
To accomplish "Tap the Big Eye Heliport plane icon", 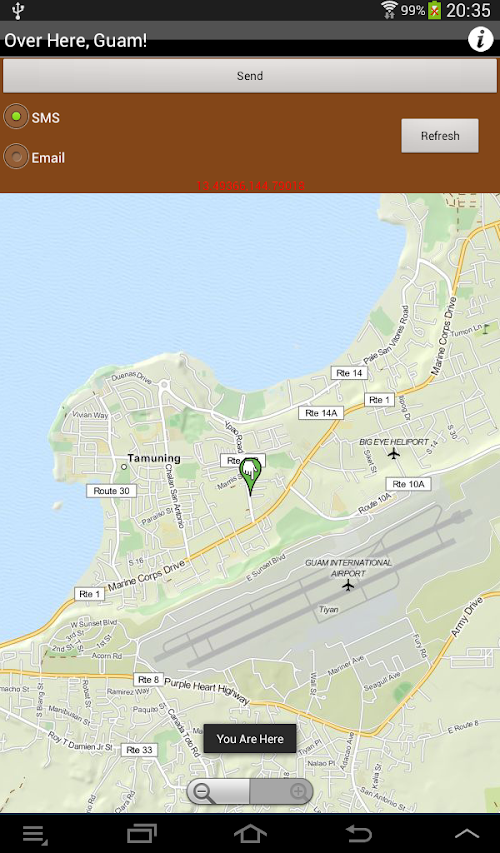I will [394, 453].
